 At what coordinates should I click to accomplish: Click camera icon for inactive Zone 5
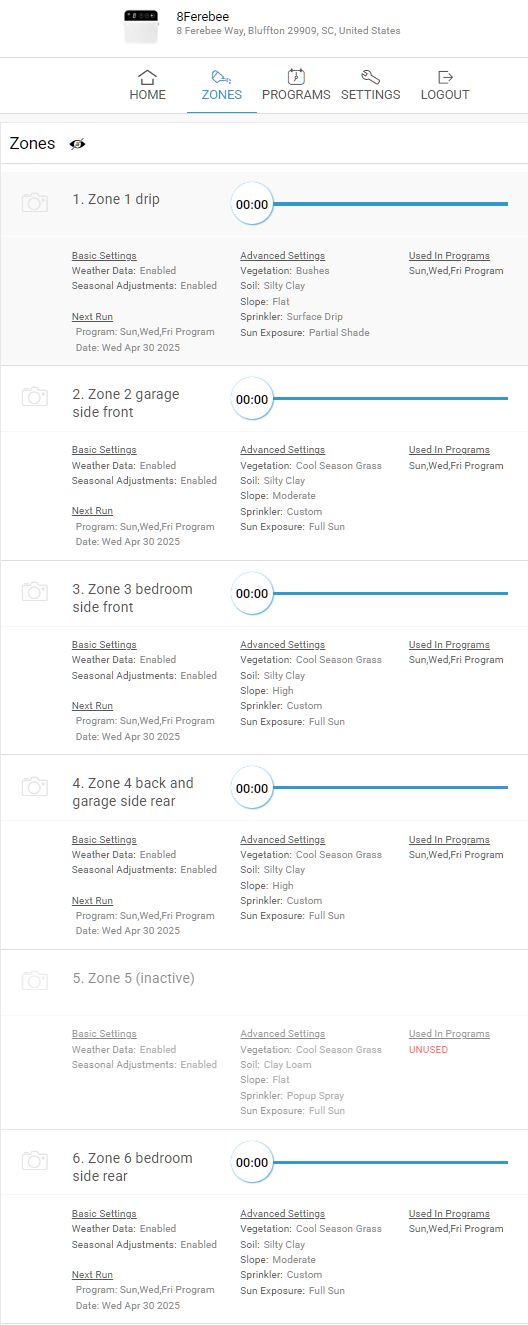point(35,980)
